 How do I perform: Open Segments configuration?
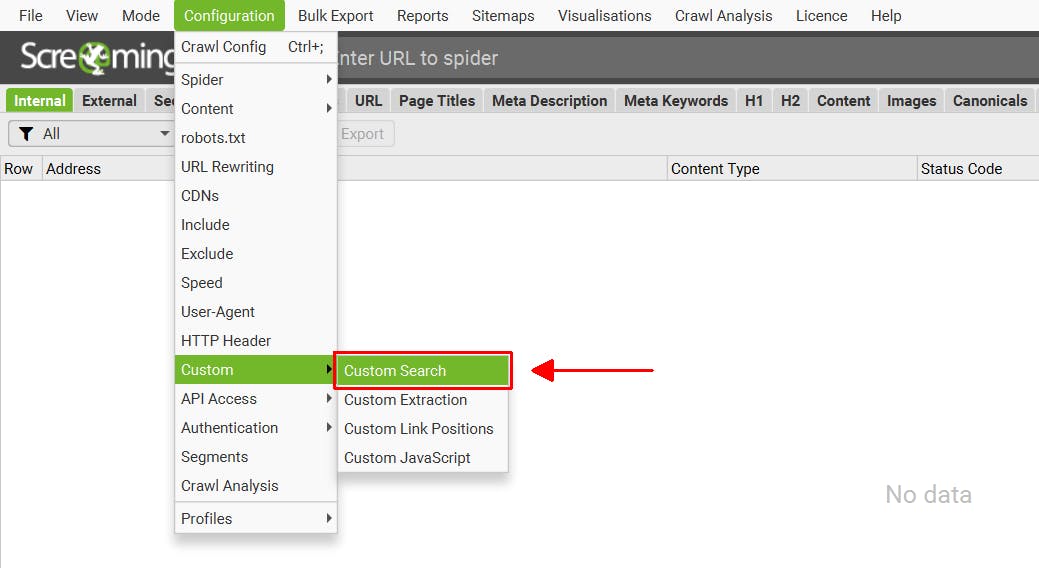pyautogui.click(x=256, y=457)
